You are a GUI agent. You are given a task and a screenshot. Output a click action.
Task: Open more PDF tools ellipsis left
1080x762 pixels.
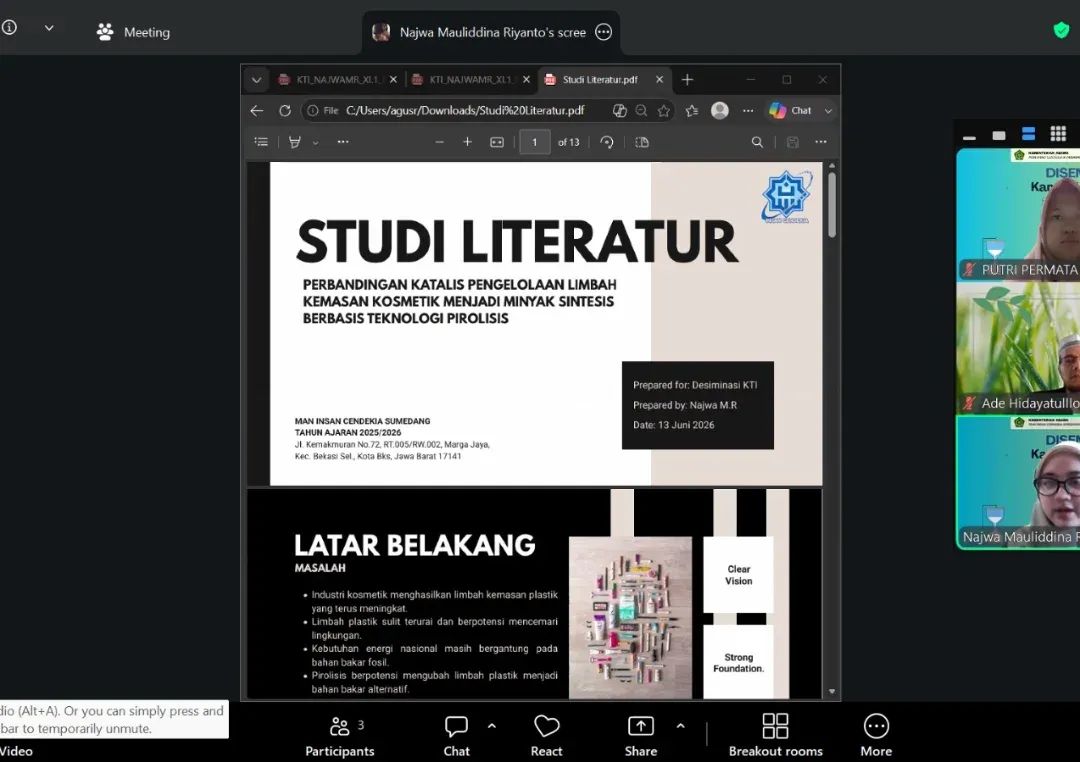(343, 142)
